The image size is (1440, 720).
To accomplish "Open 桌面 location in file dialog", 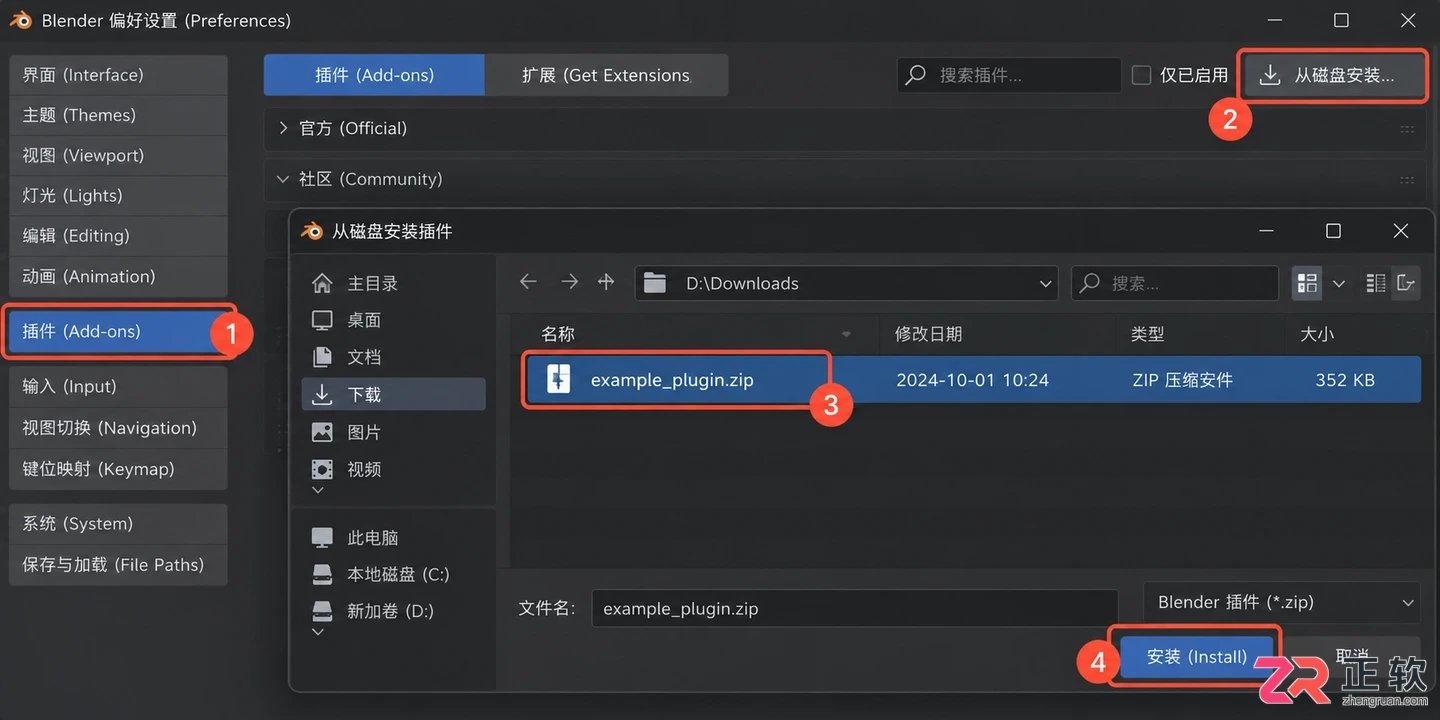I will click(x=394, y=321).
